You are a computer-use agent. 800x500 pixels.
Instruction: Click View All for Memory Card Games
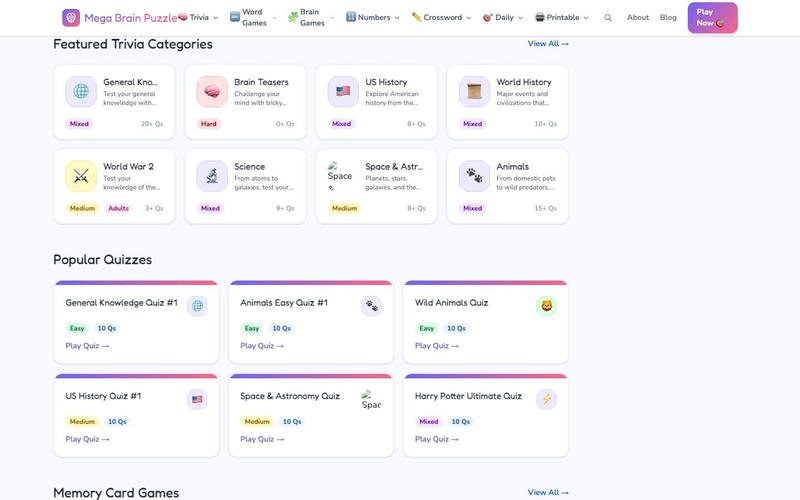click(x=548, y=492)
